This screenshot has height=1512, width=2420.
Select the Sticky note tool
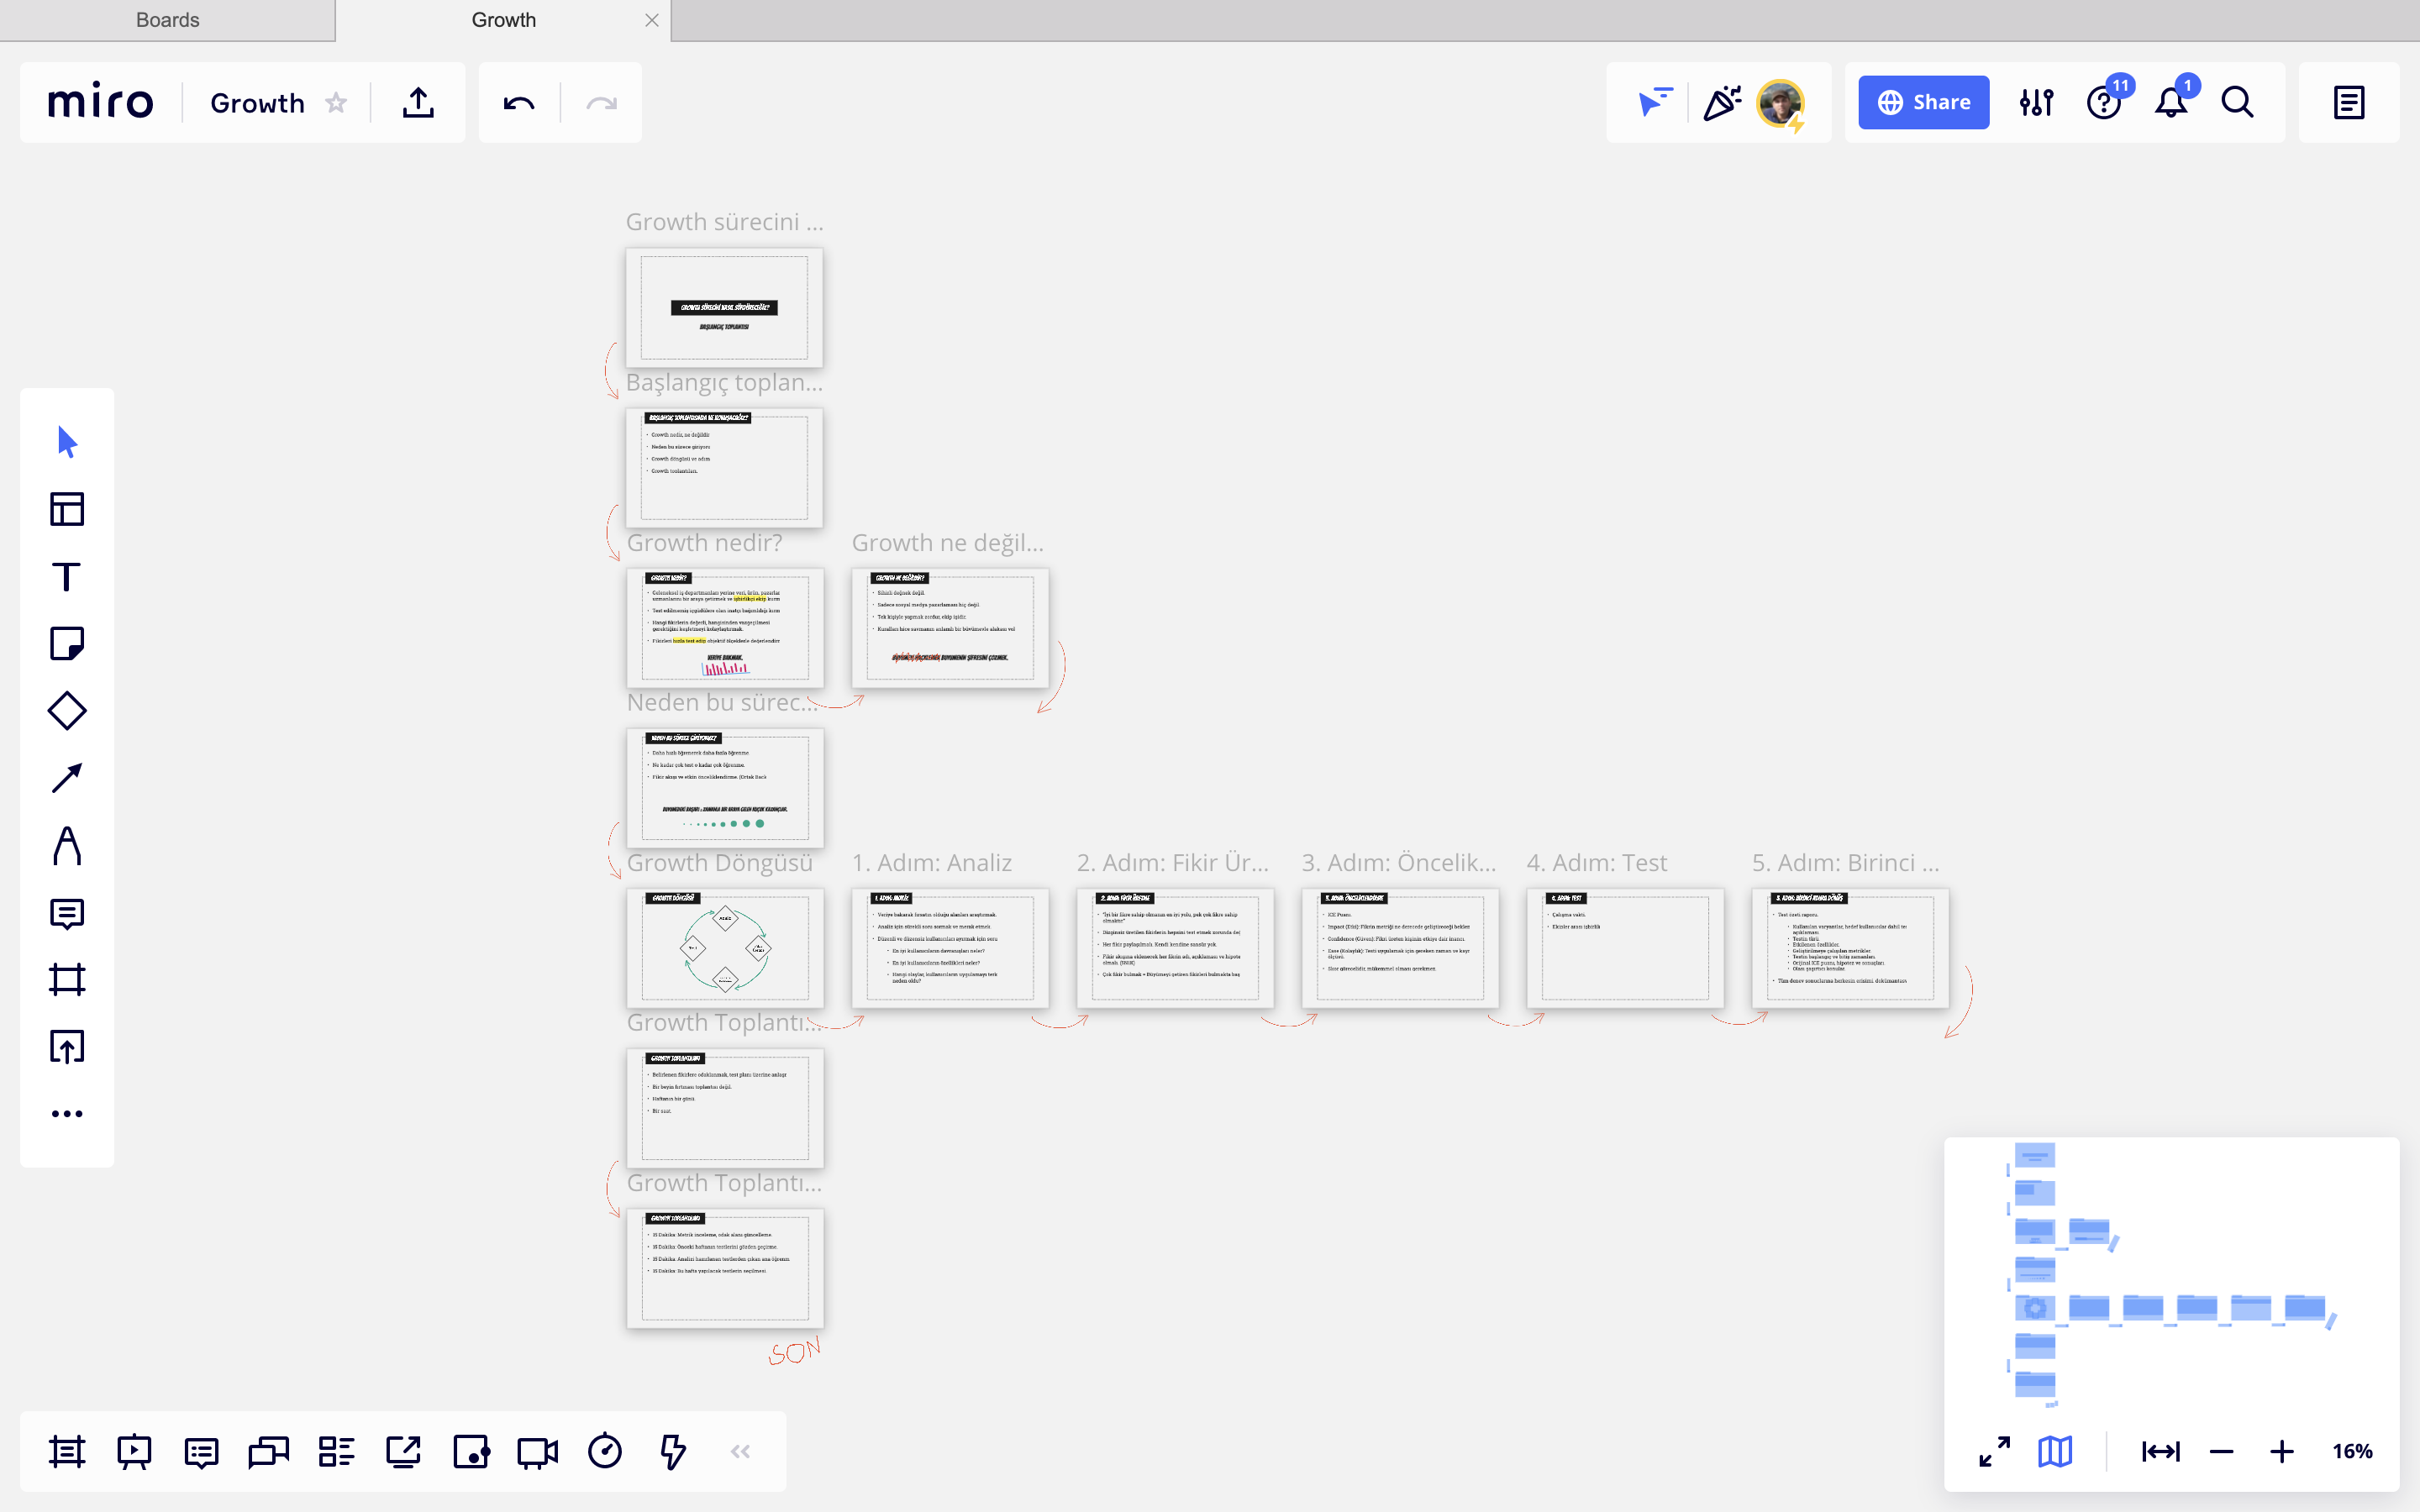tap(67, 643)
